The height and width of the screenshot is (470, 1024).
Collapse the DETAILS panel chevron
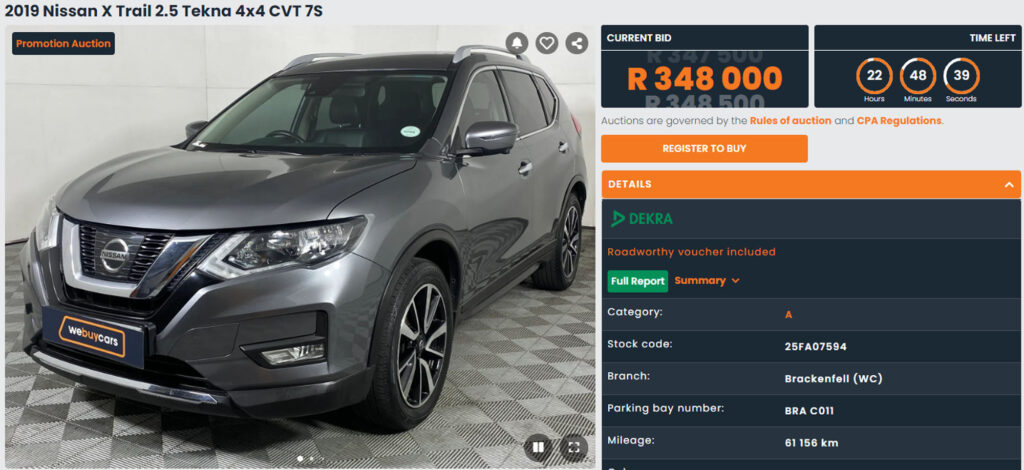(1008, 185)
